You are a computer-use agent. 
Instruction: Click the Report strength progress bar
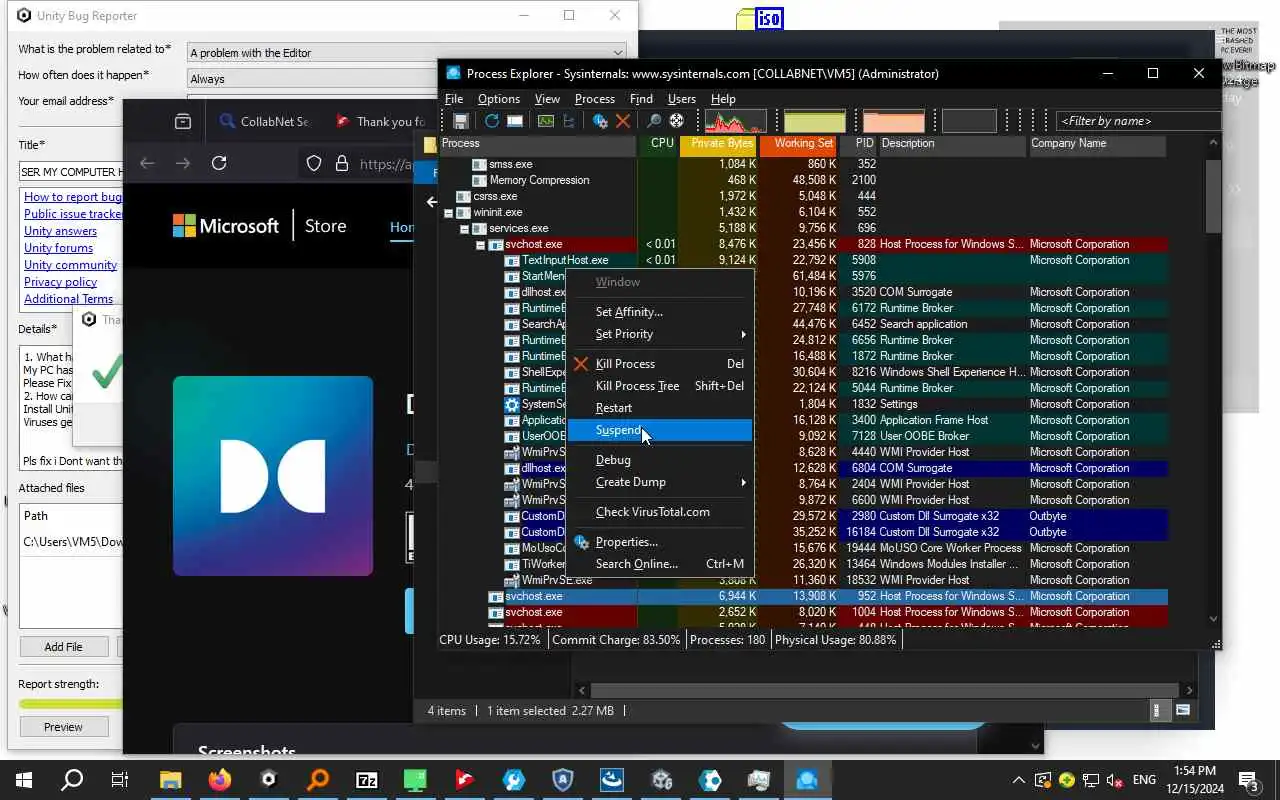70,704
